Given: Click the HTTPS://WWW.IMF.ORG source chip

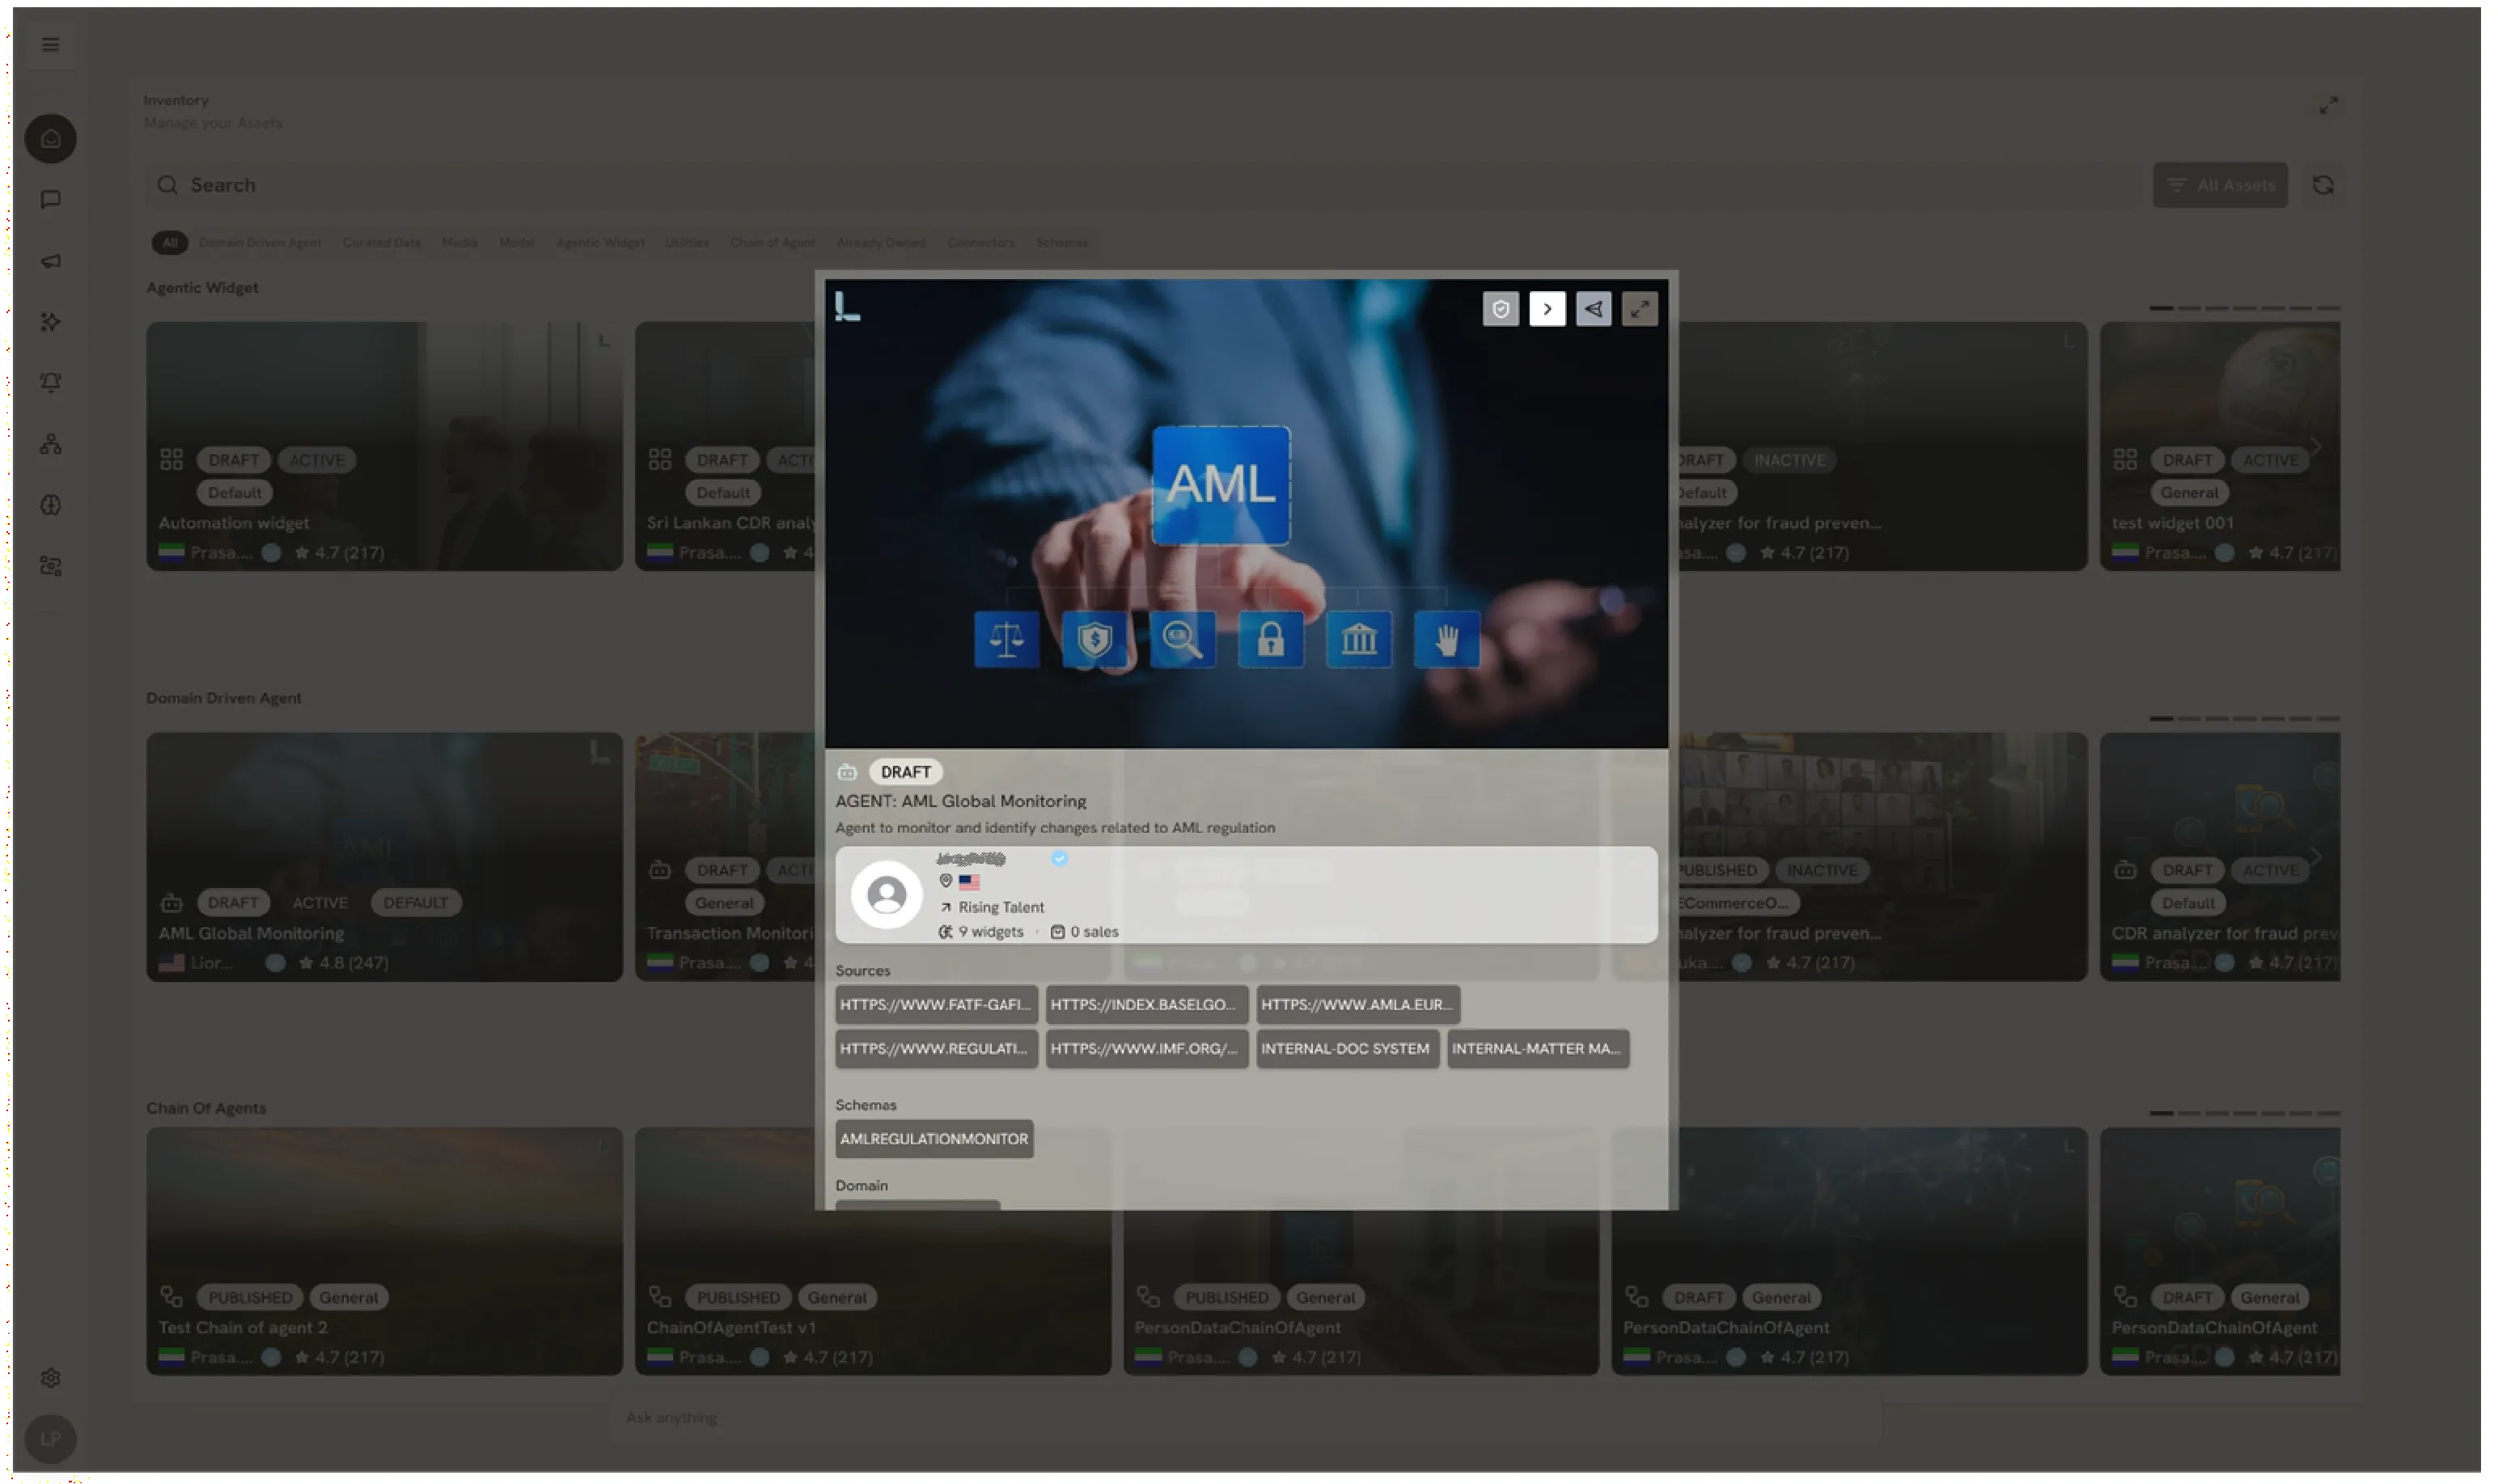Looking at the screenshot, I should point(1147,1049).
